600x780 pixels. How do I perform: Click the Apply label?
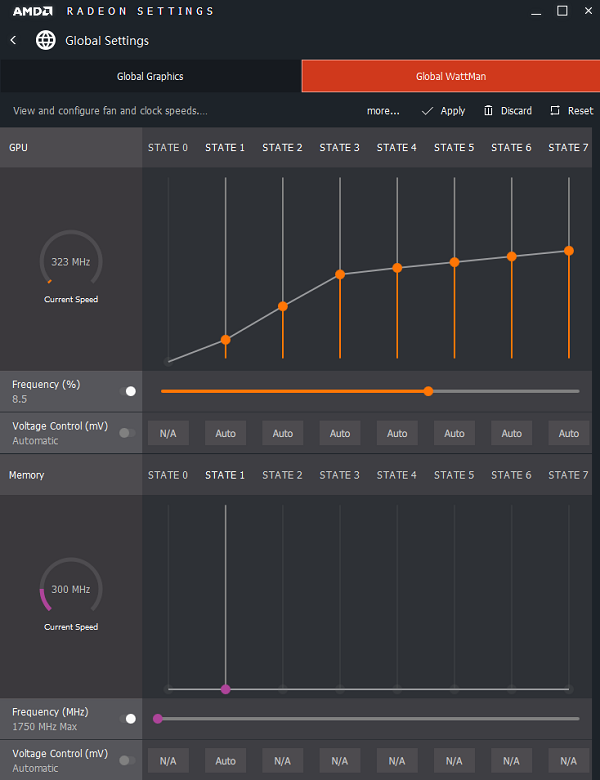453,111
